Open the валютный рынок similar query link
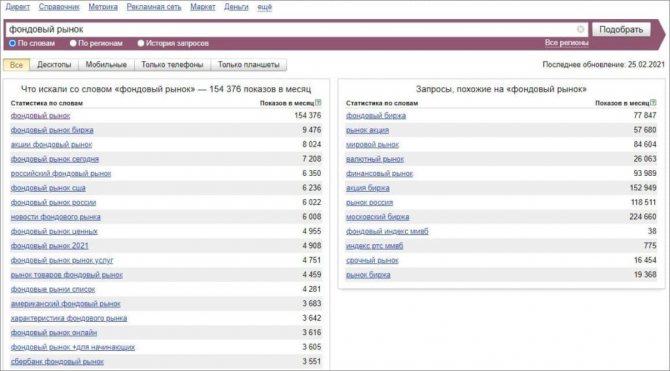The height and width of the screenshot is (371, 670). point(375,159)
